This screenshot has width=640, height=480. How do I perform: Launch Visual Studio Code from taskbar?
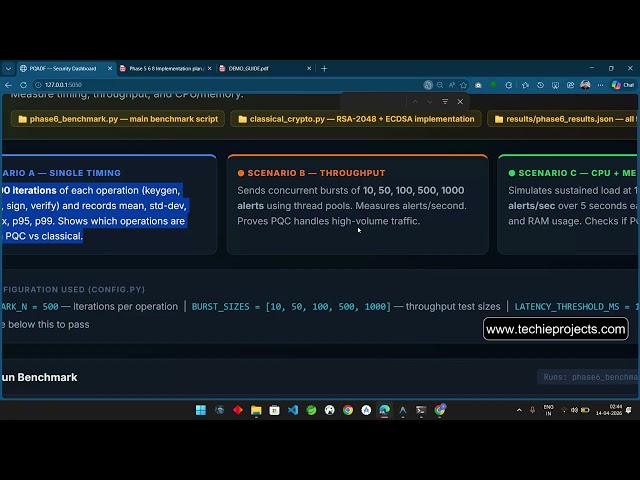click(293, 410)
